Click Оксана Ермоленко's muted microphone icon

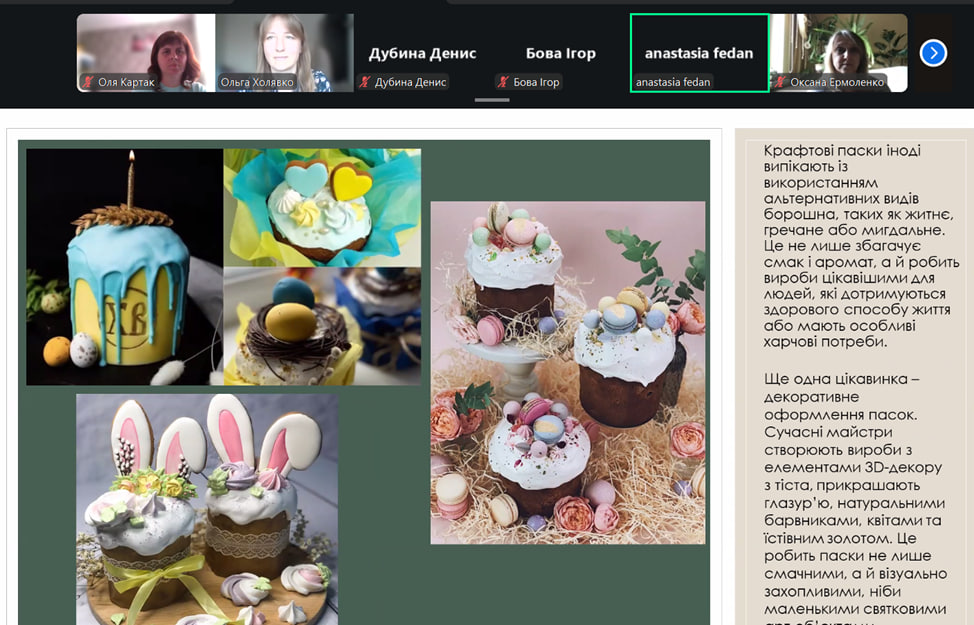[779, 83]
